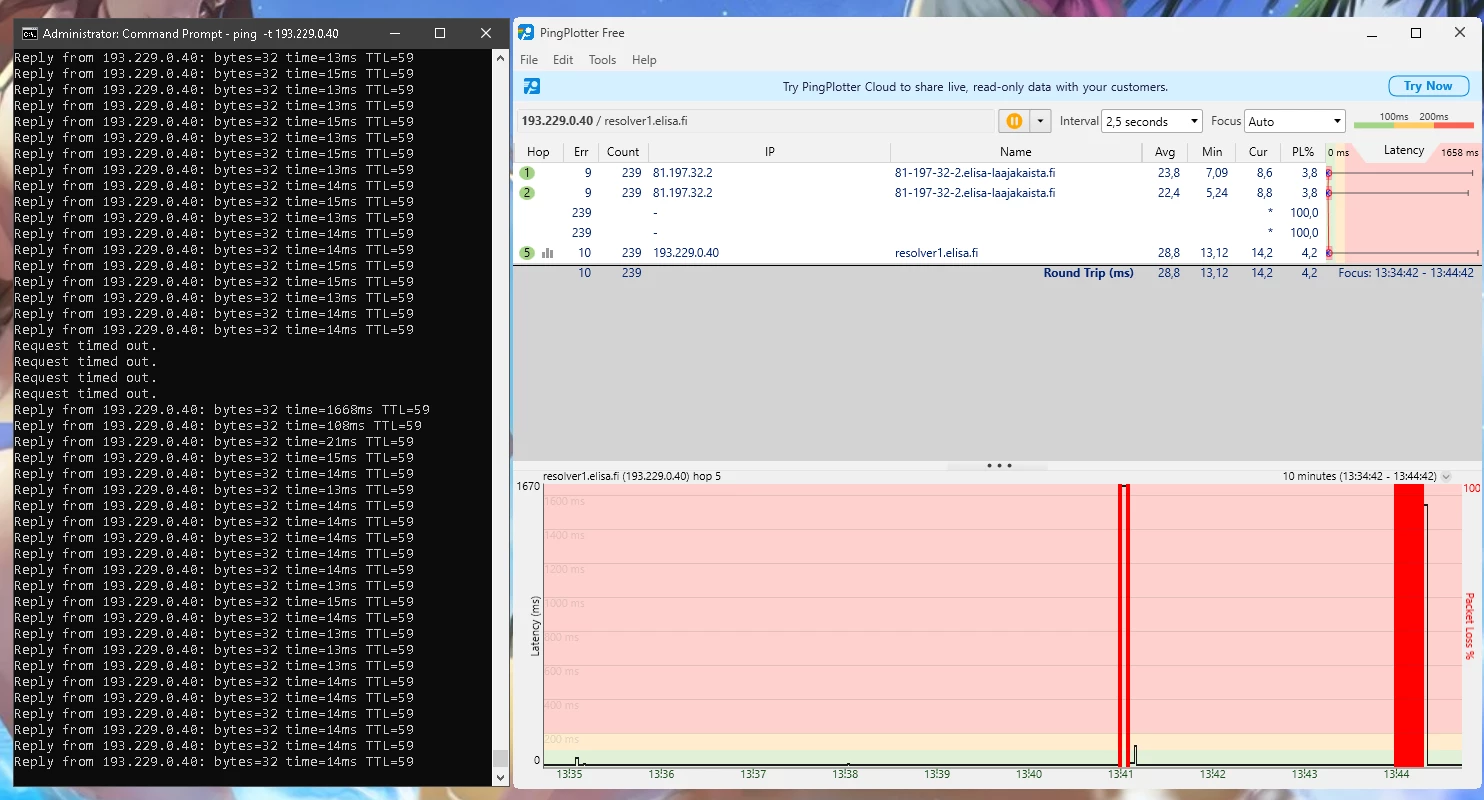Open the Help menu in PingPlotter

644,60
